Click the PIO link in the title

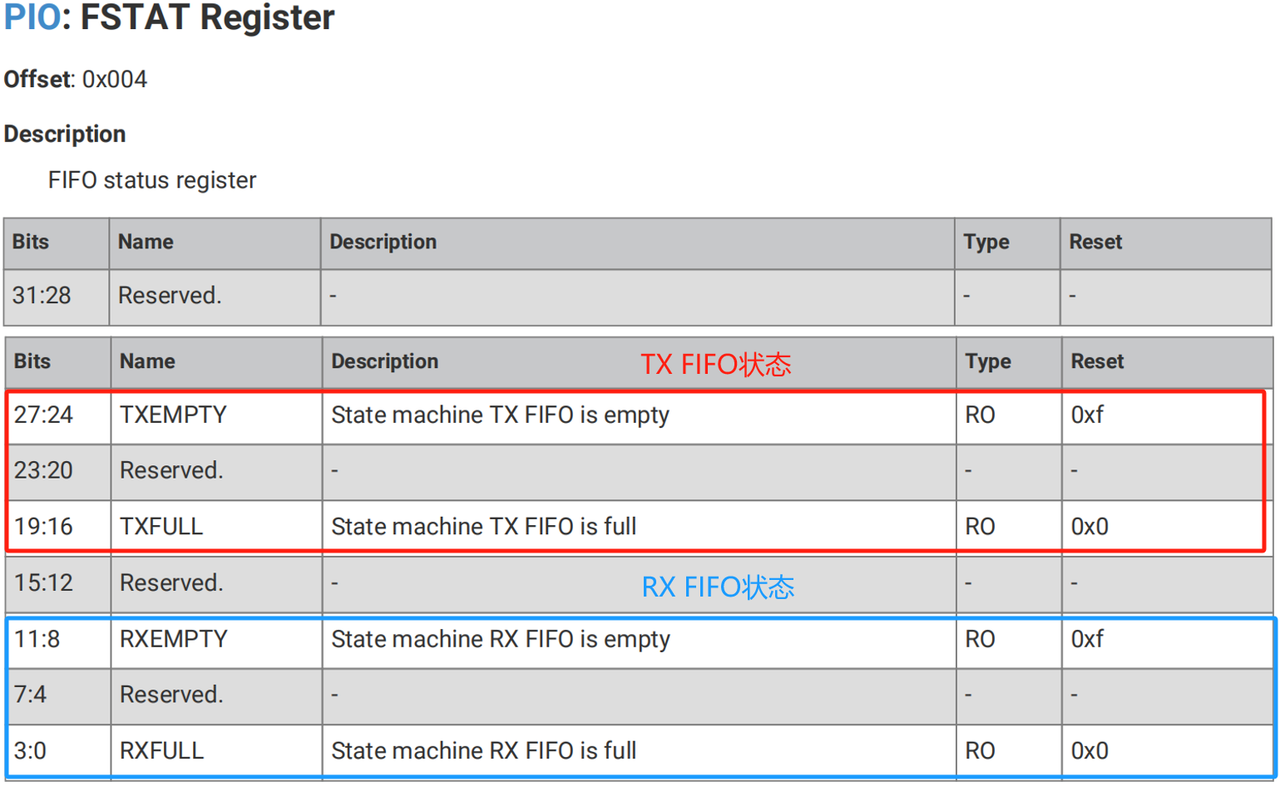[x=32, y=17]
